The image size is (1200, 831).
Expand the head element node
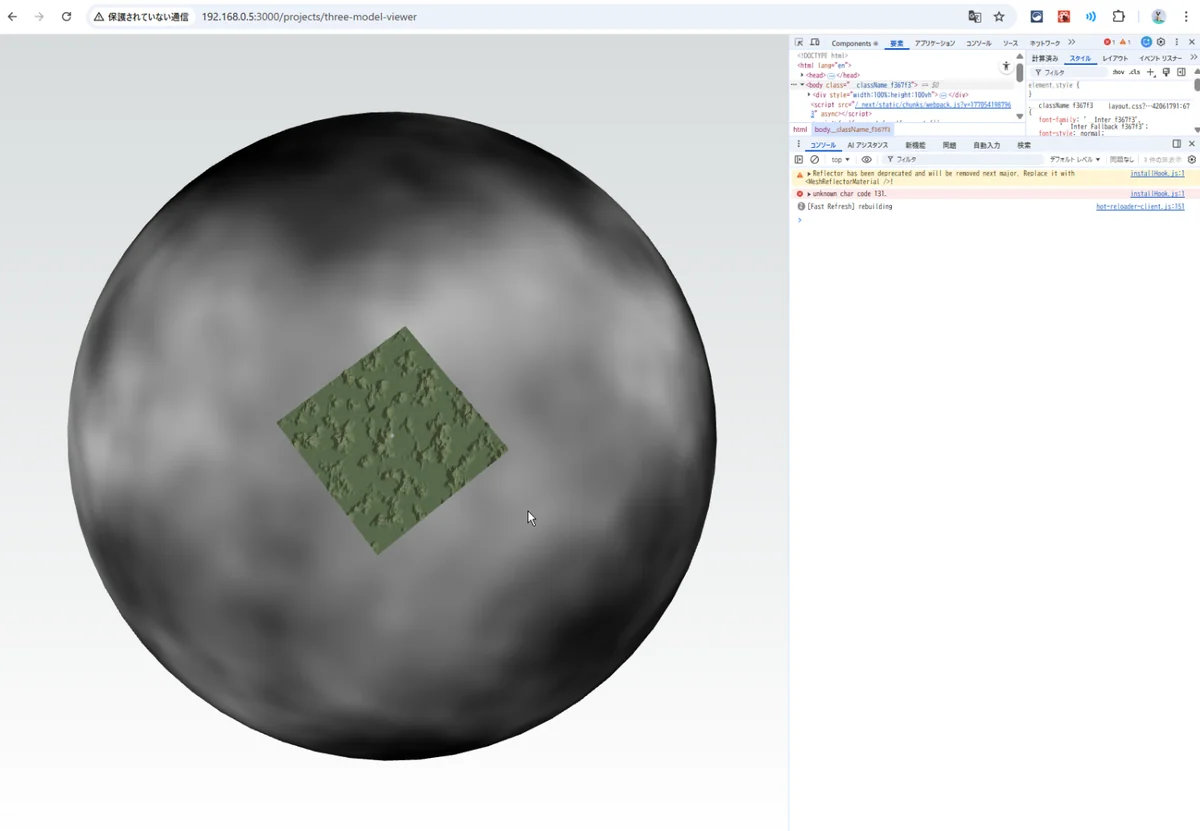pos(801,75)
